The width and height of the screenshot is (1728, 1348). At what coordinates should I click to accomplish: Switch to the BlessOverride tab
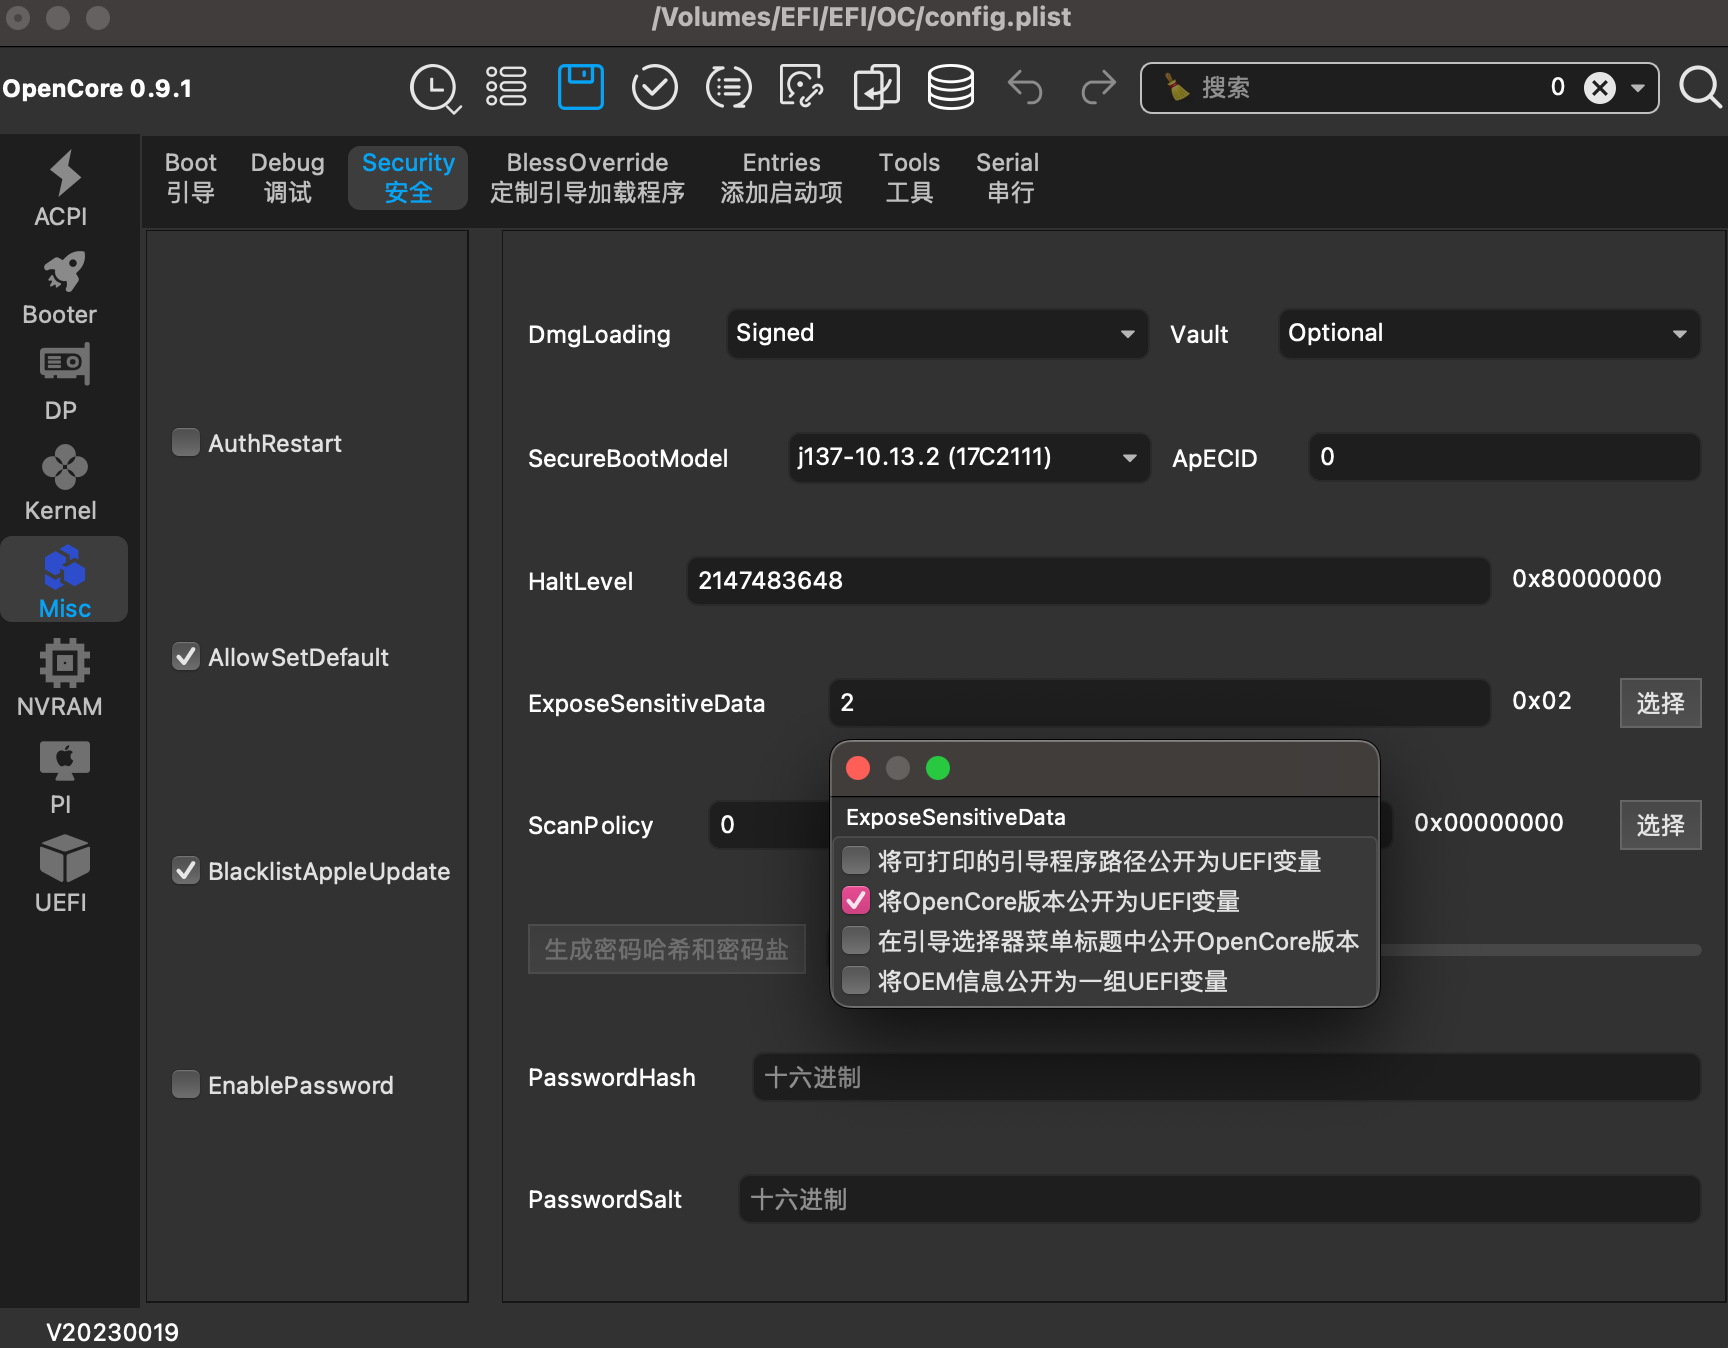(587, 177)
